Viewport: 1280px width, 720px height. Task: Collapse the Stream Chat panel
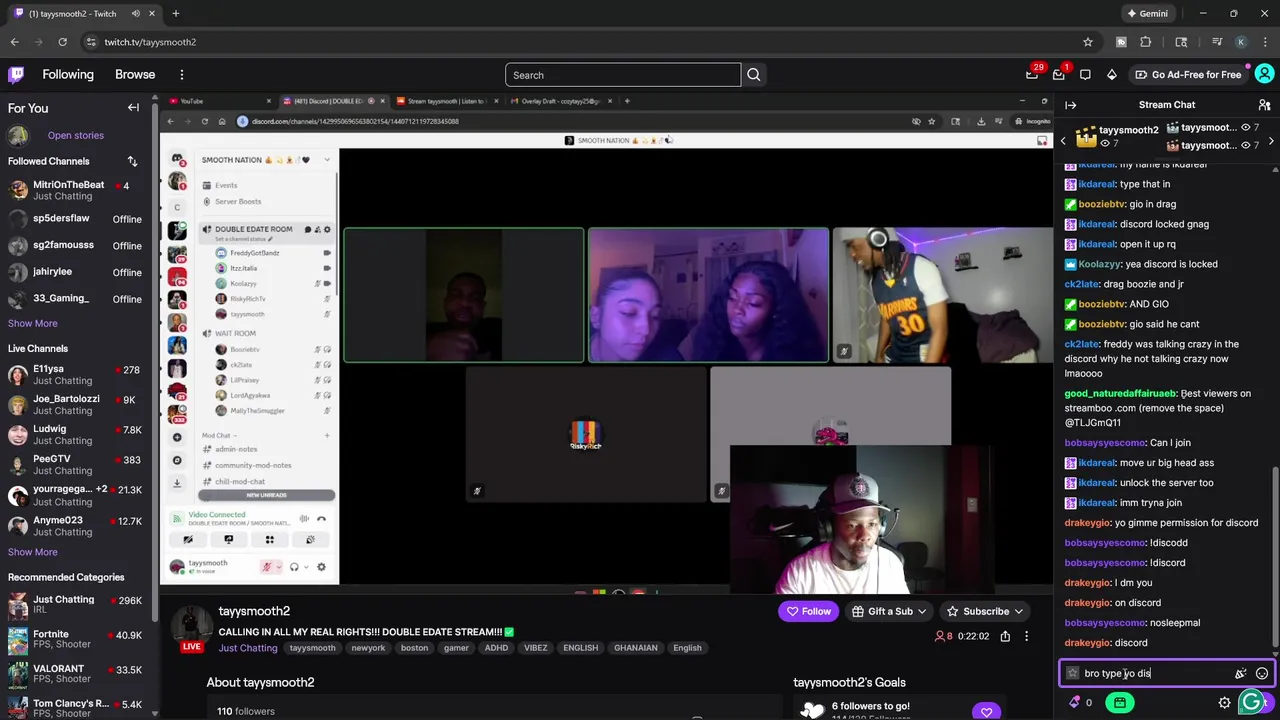click(x=1070, y=105)
